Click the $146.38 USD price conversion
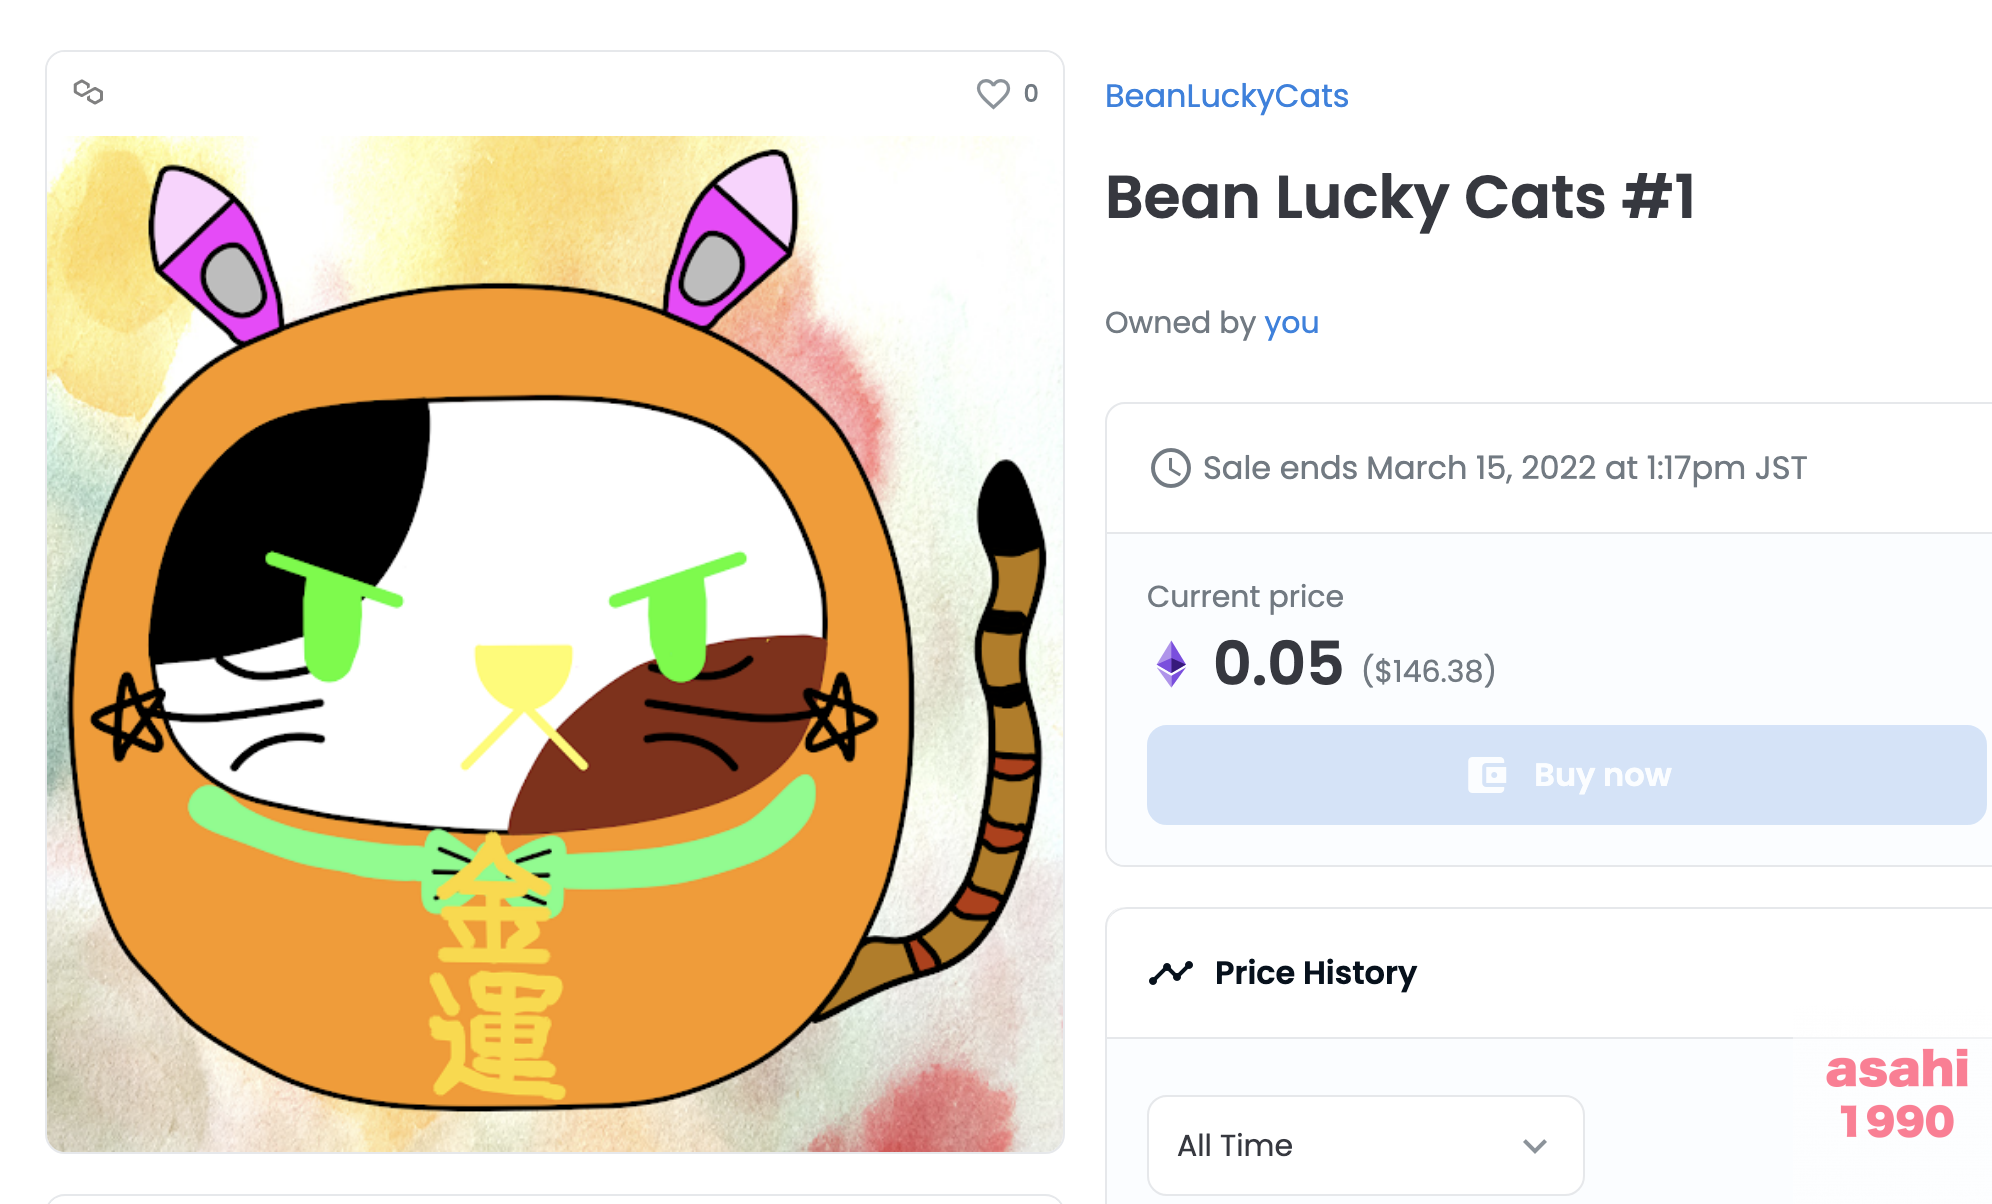The width and height of the screenshot is (1992, 1204). point(1428,670)
